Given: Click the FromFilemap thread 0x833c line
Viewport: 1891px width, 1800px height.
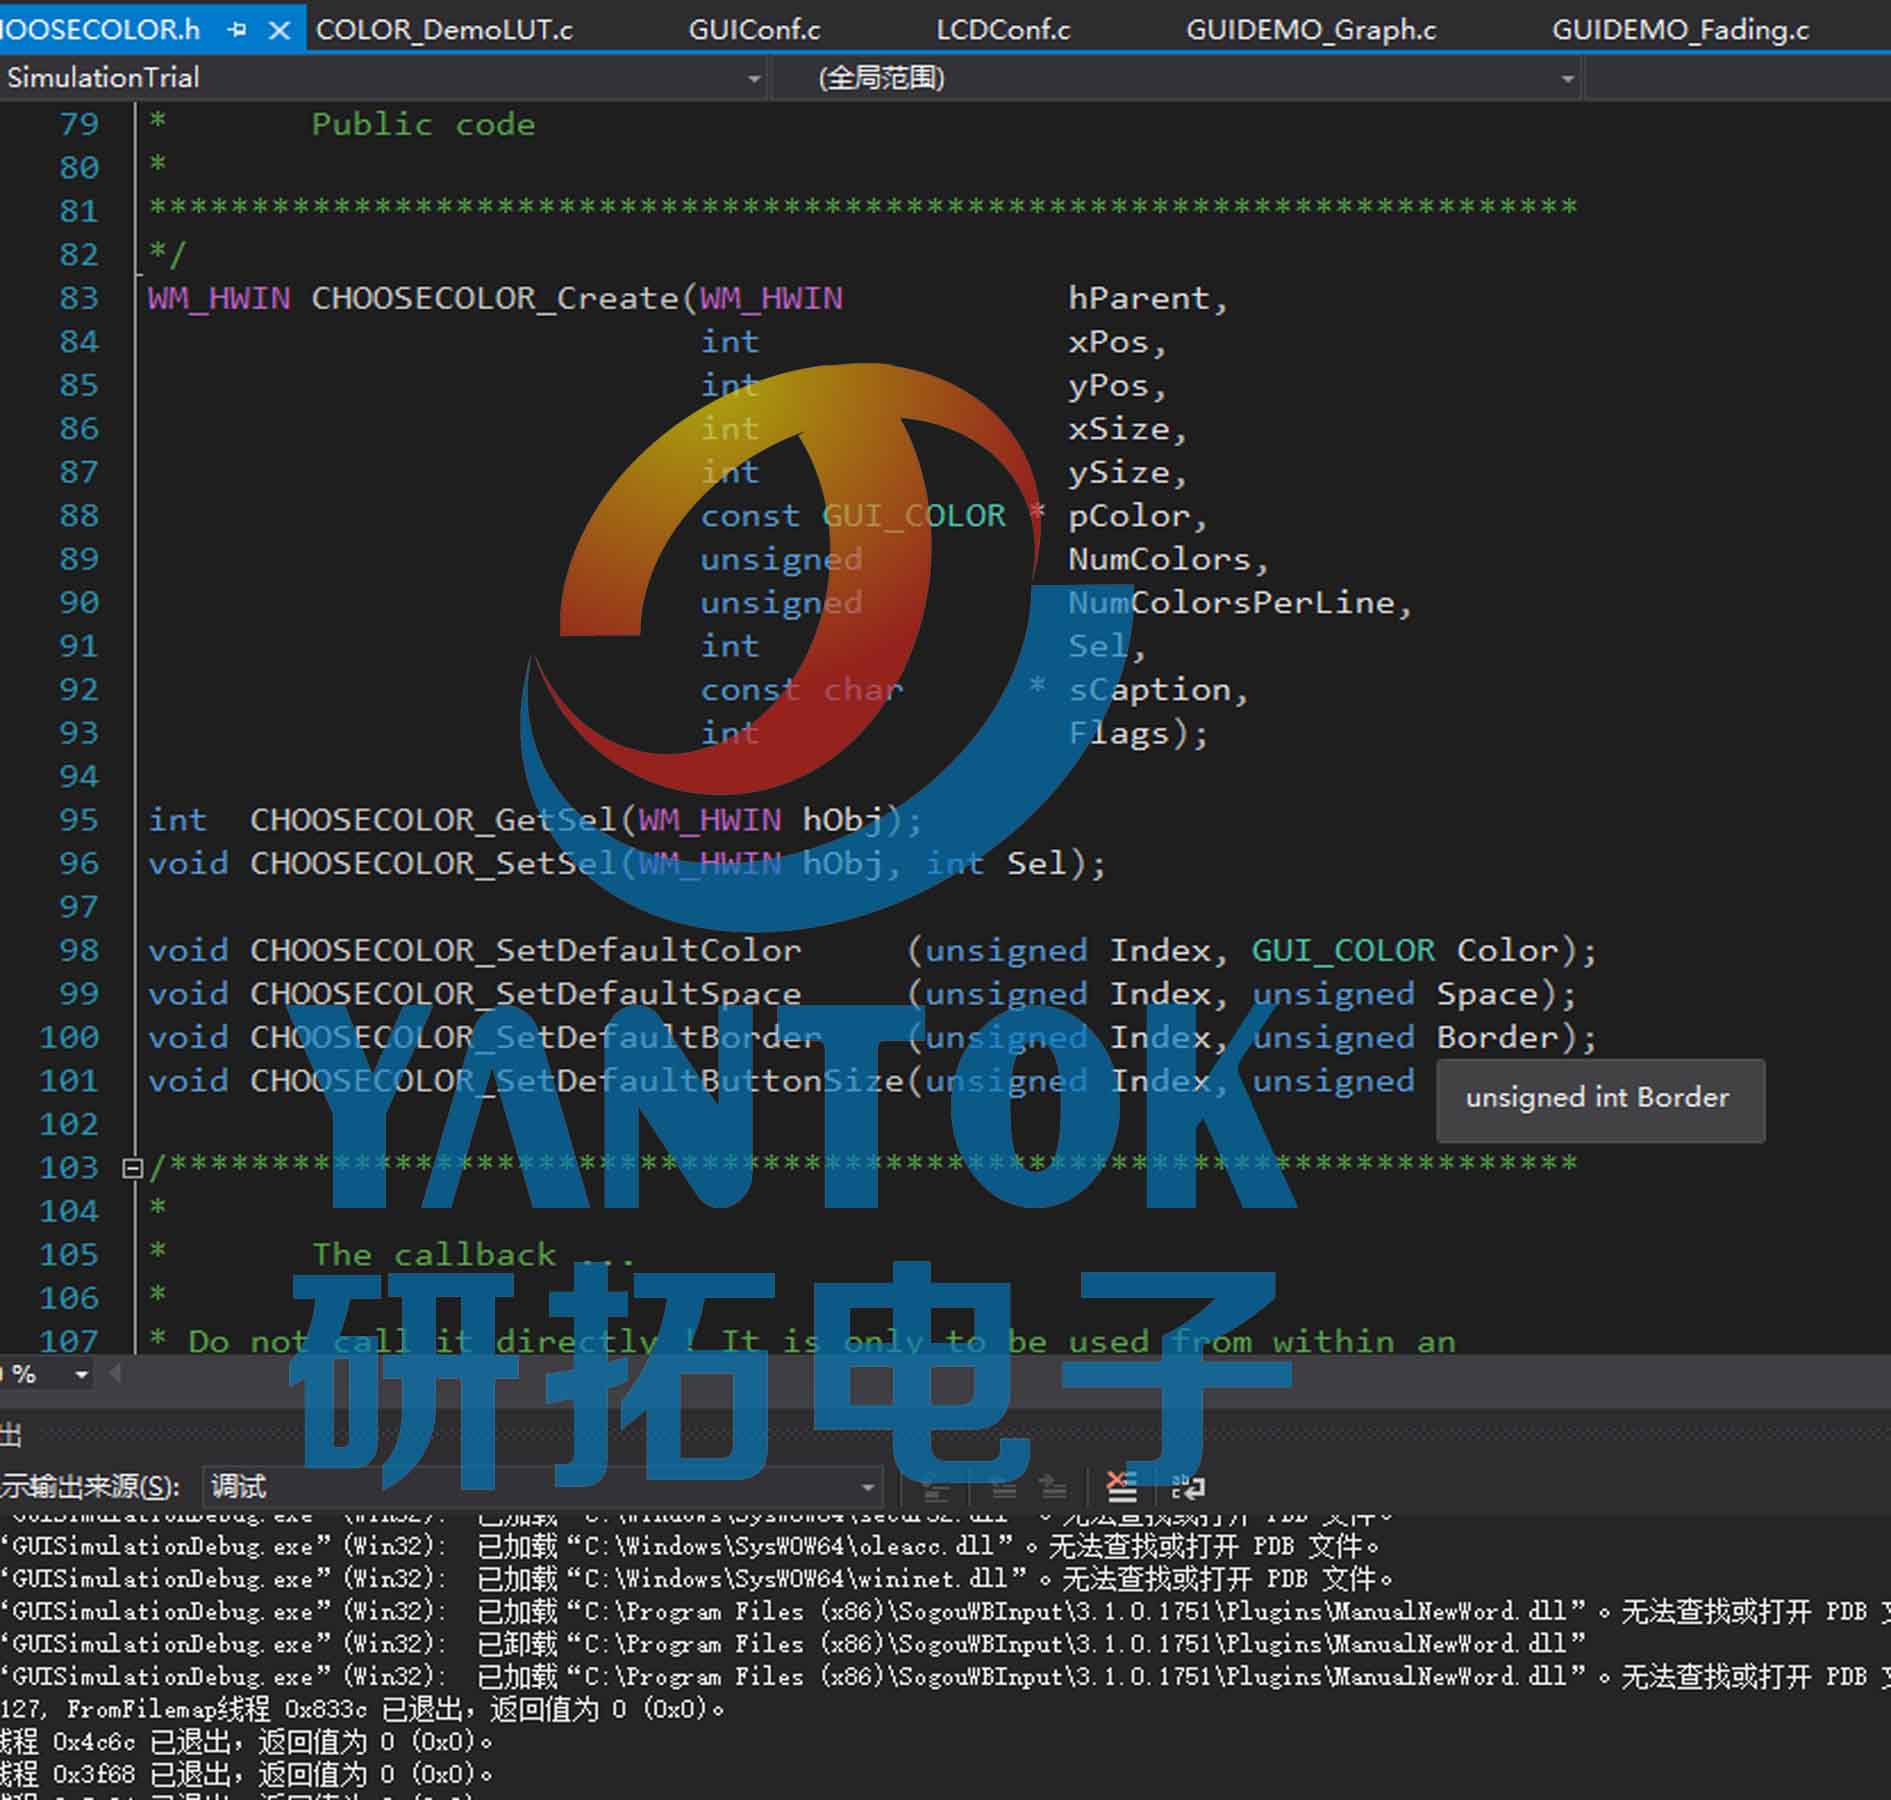Looking at the screenshot, I should (x=363, y=1709).
